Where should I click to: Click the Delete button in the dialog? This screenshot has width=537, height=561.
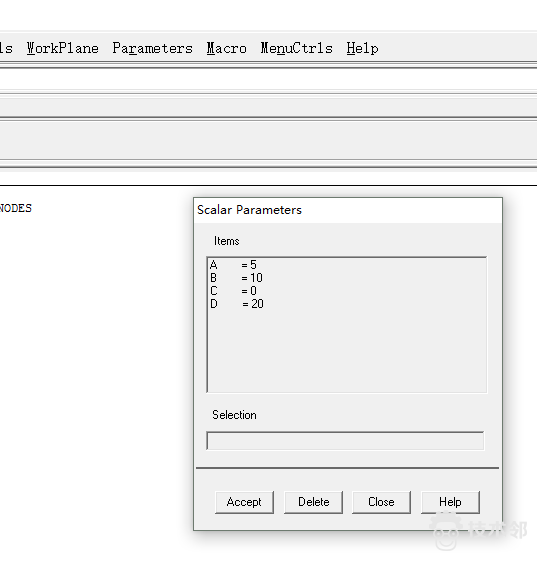[x=313, y=502]
